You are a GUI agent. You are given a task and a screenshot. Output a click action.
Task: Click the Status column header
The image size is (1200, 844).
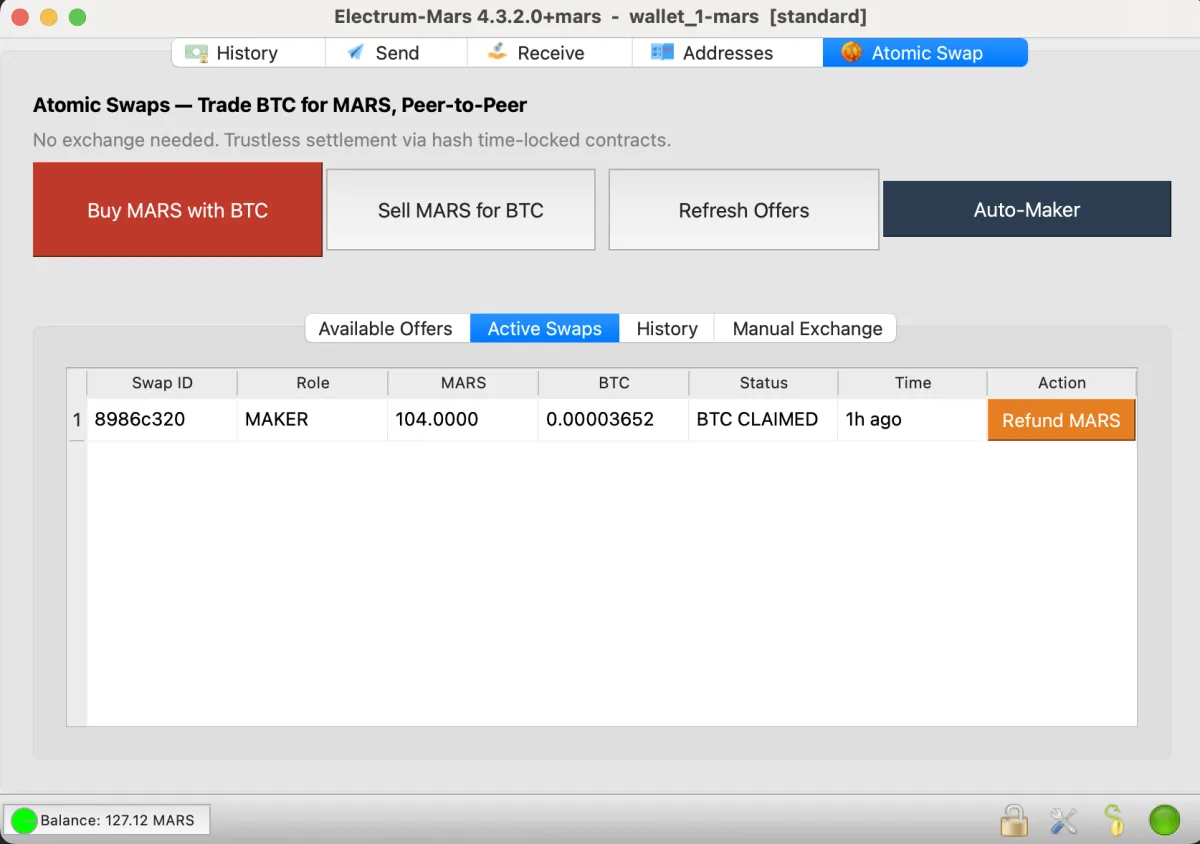coord(763,383)
